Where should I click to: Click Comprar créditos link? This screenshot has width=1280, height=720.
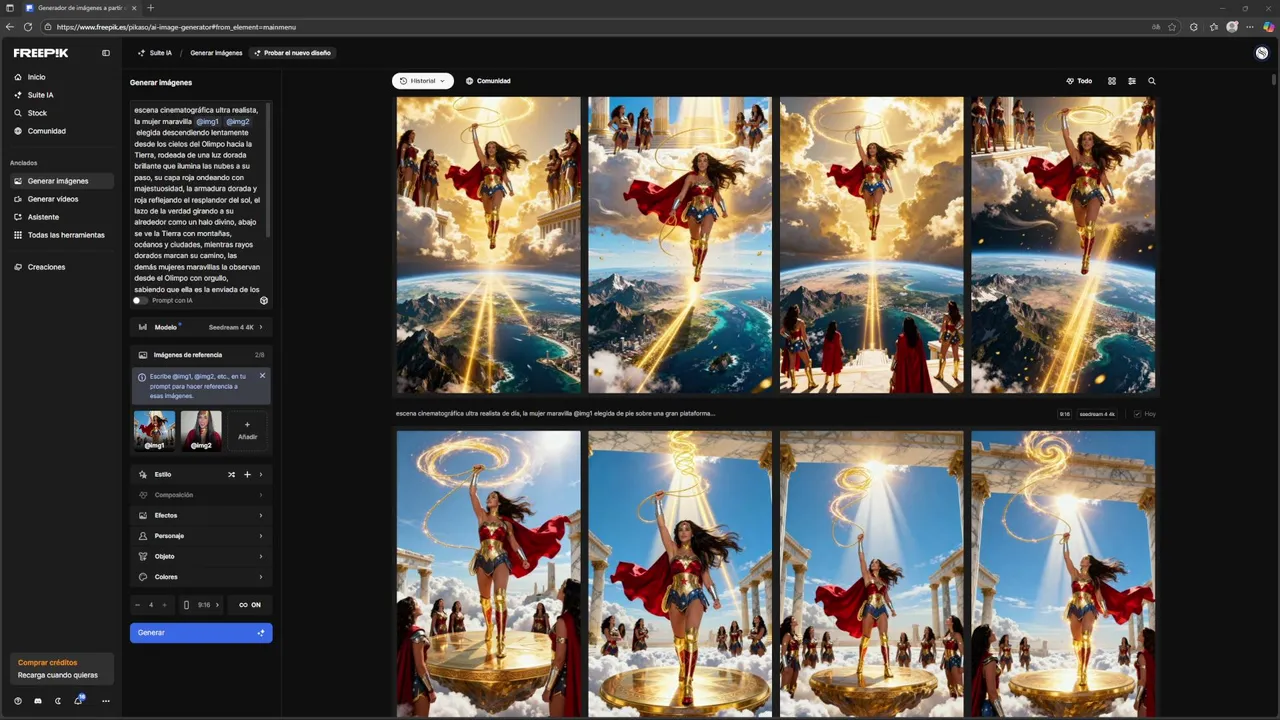click(x=47, y=662)
